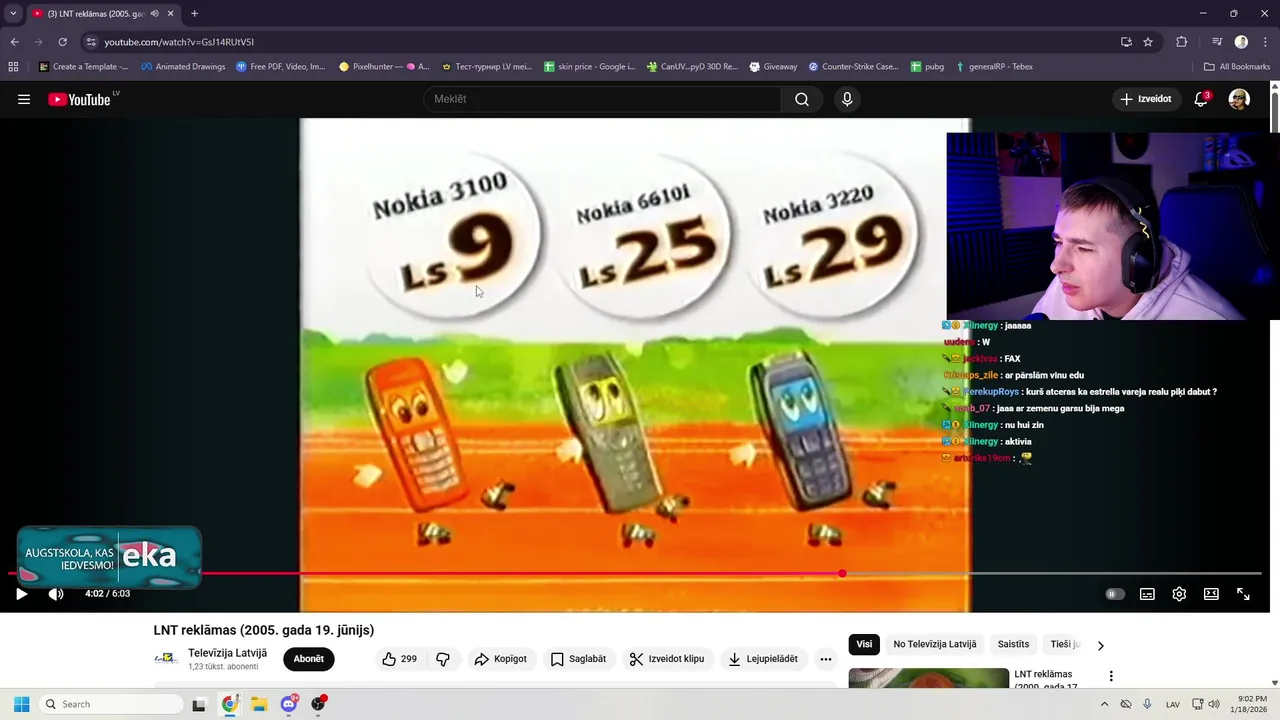Open the Chrome taskbar icon
This screenshot has width=1280, height=720.
[229, 704]
